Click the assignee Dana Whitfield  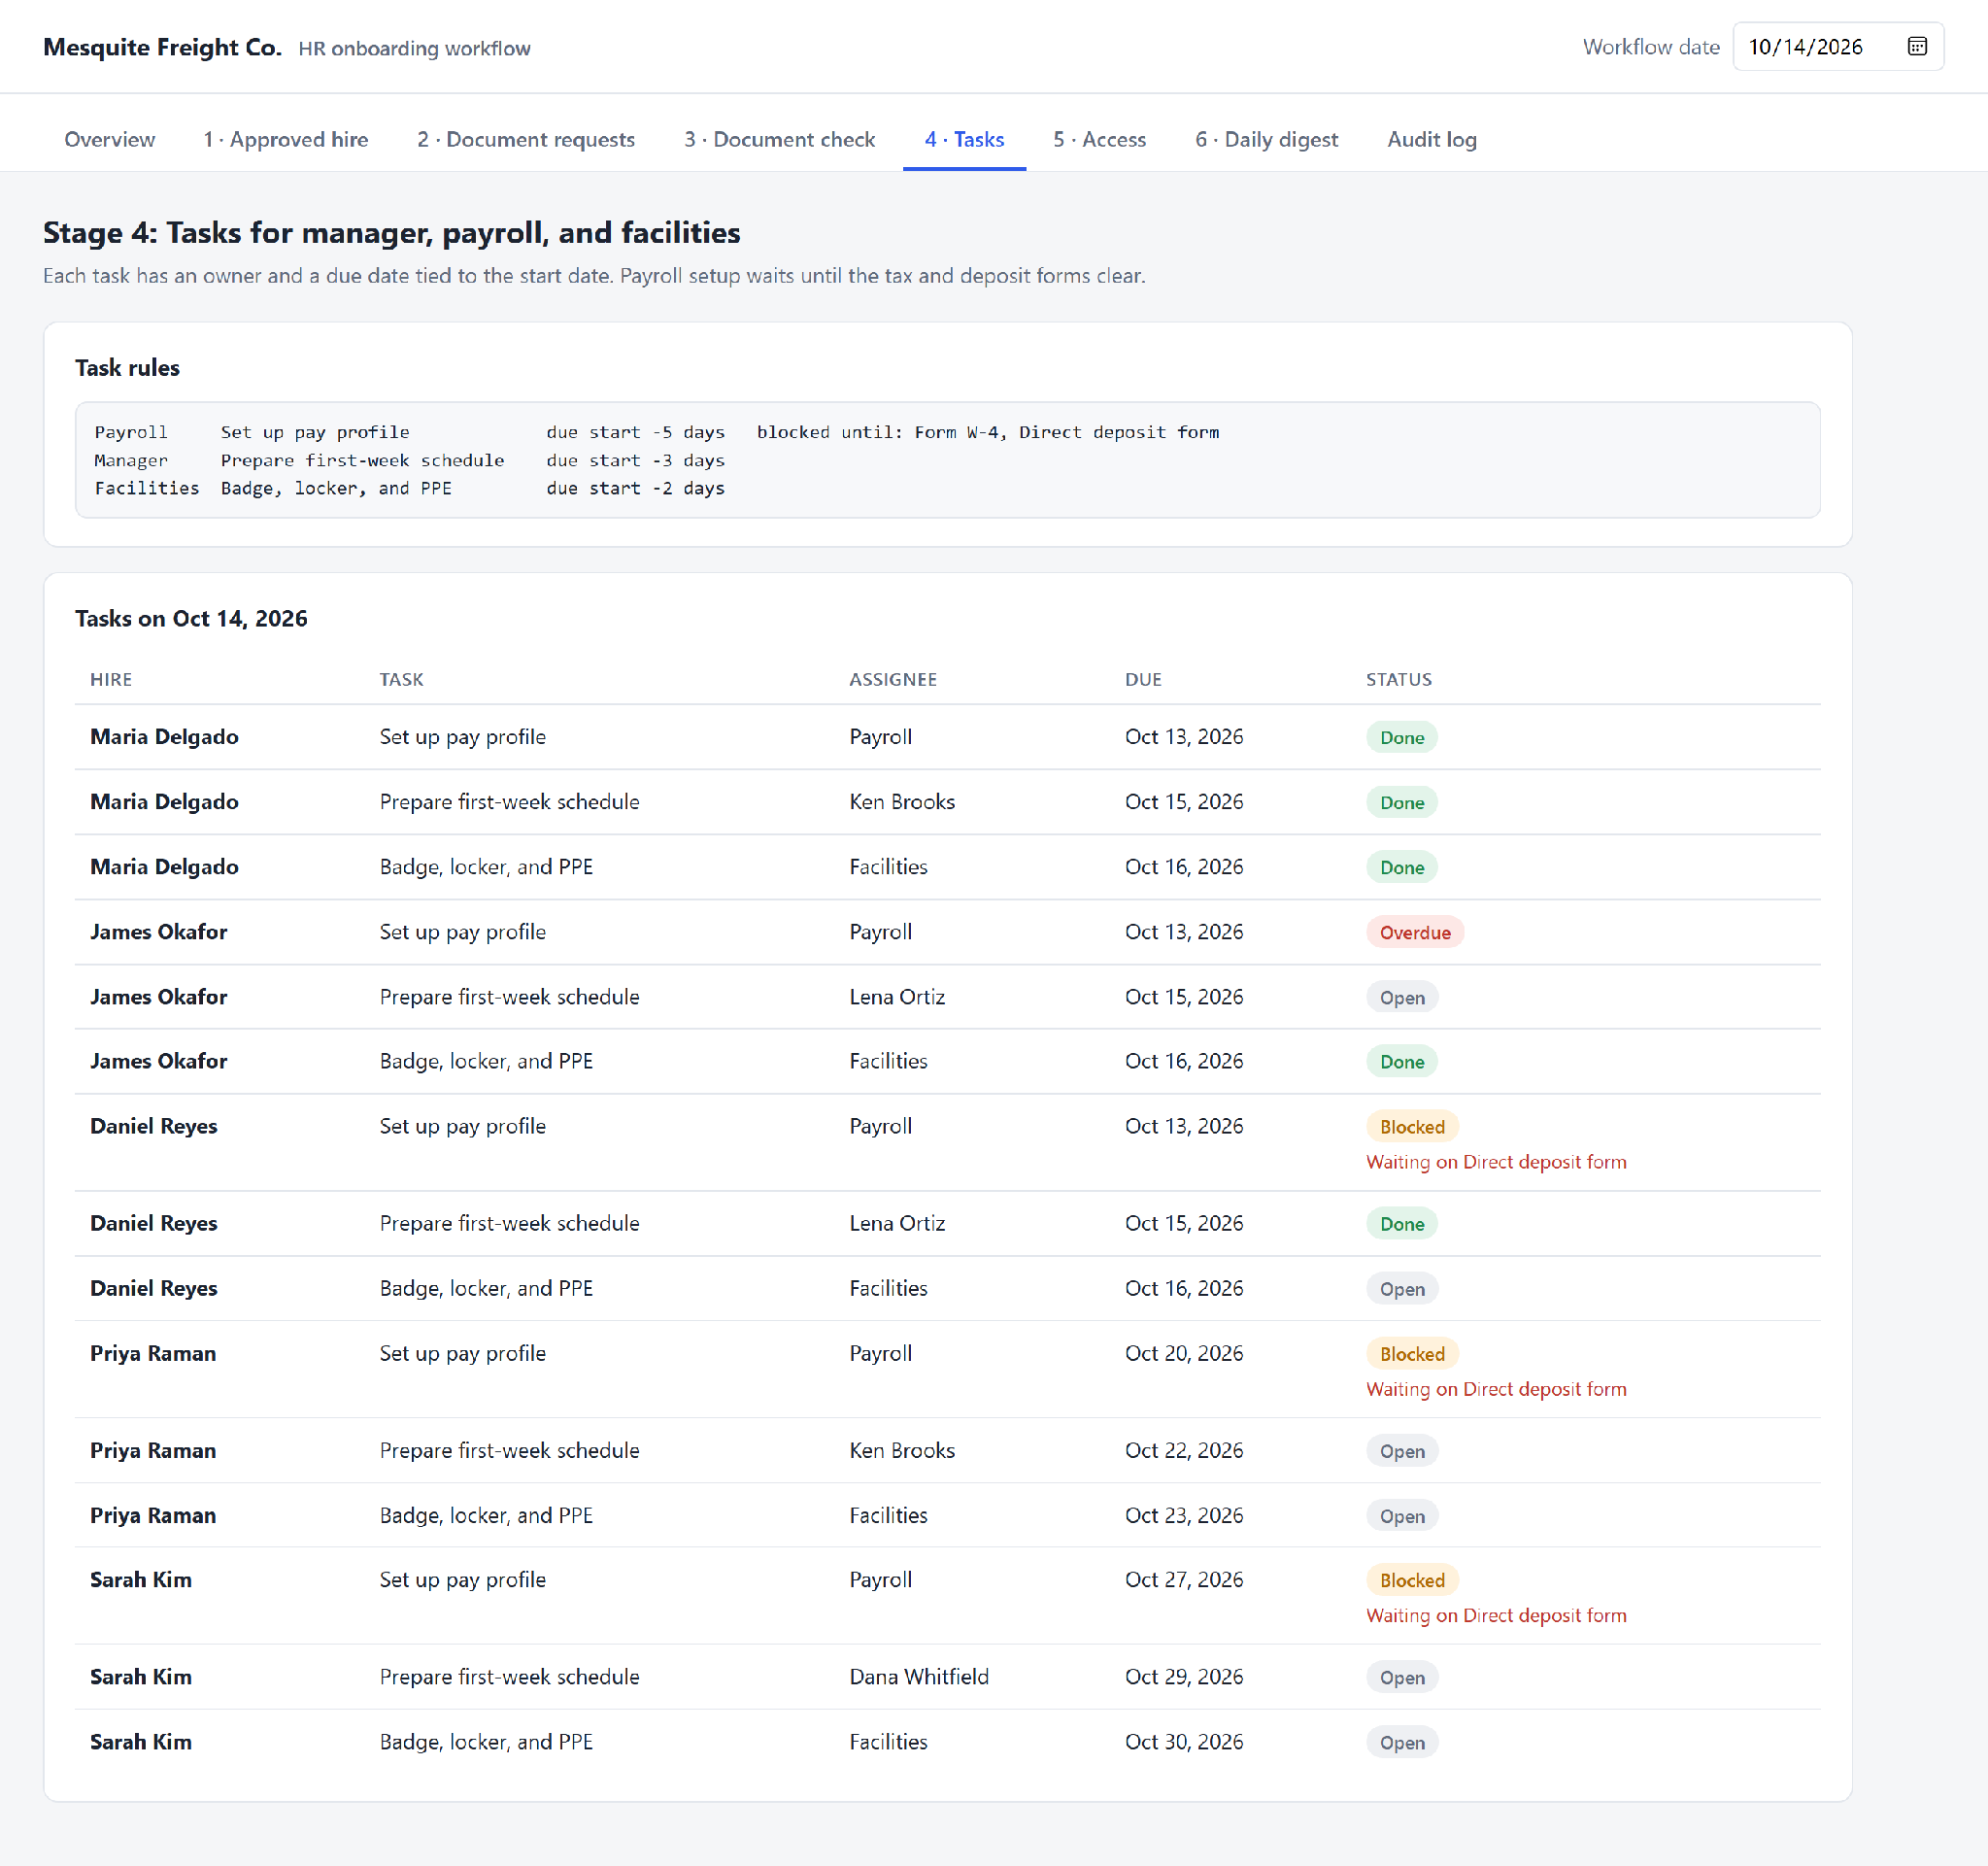click(918, 1676)
